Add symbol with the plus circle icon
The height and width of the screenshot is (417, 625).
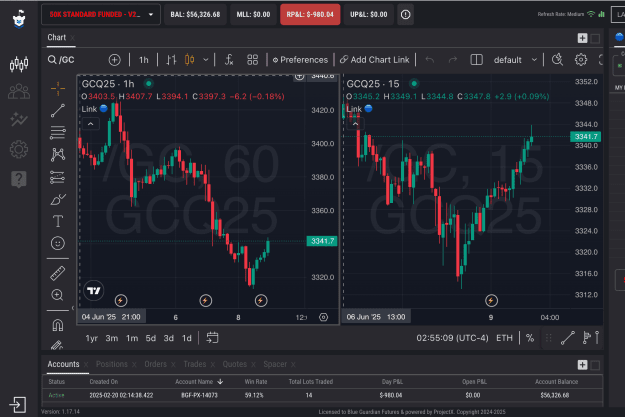coord(114,60)
